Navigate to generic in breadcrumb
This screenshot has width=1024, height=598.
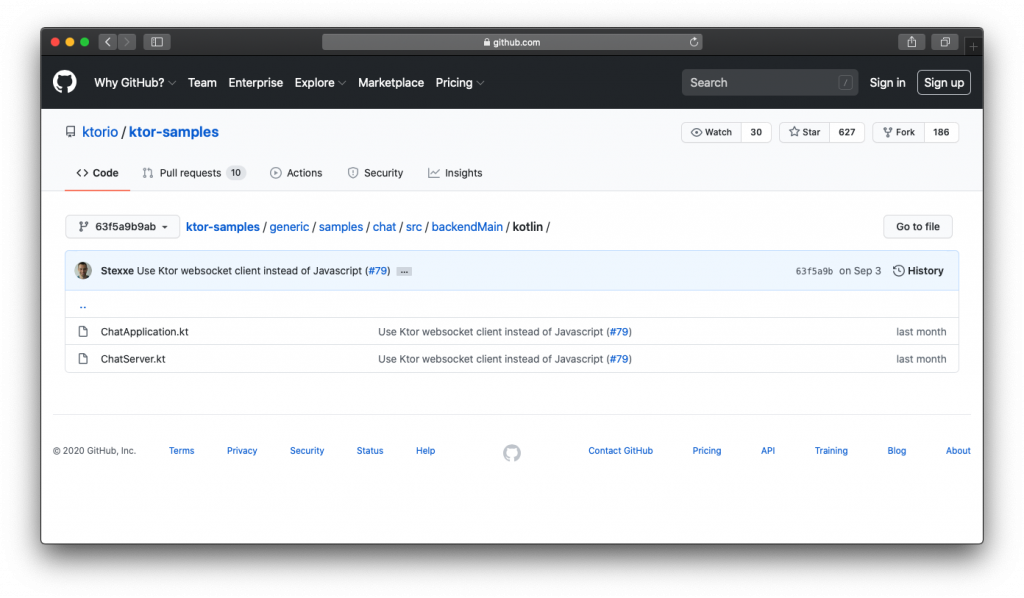[289, 227]
